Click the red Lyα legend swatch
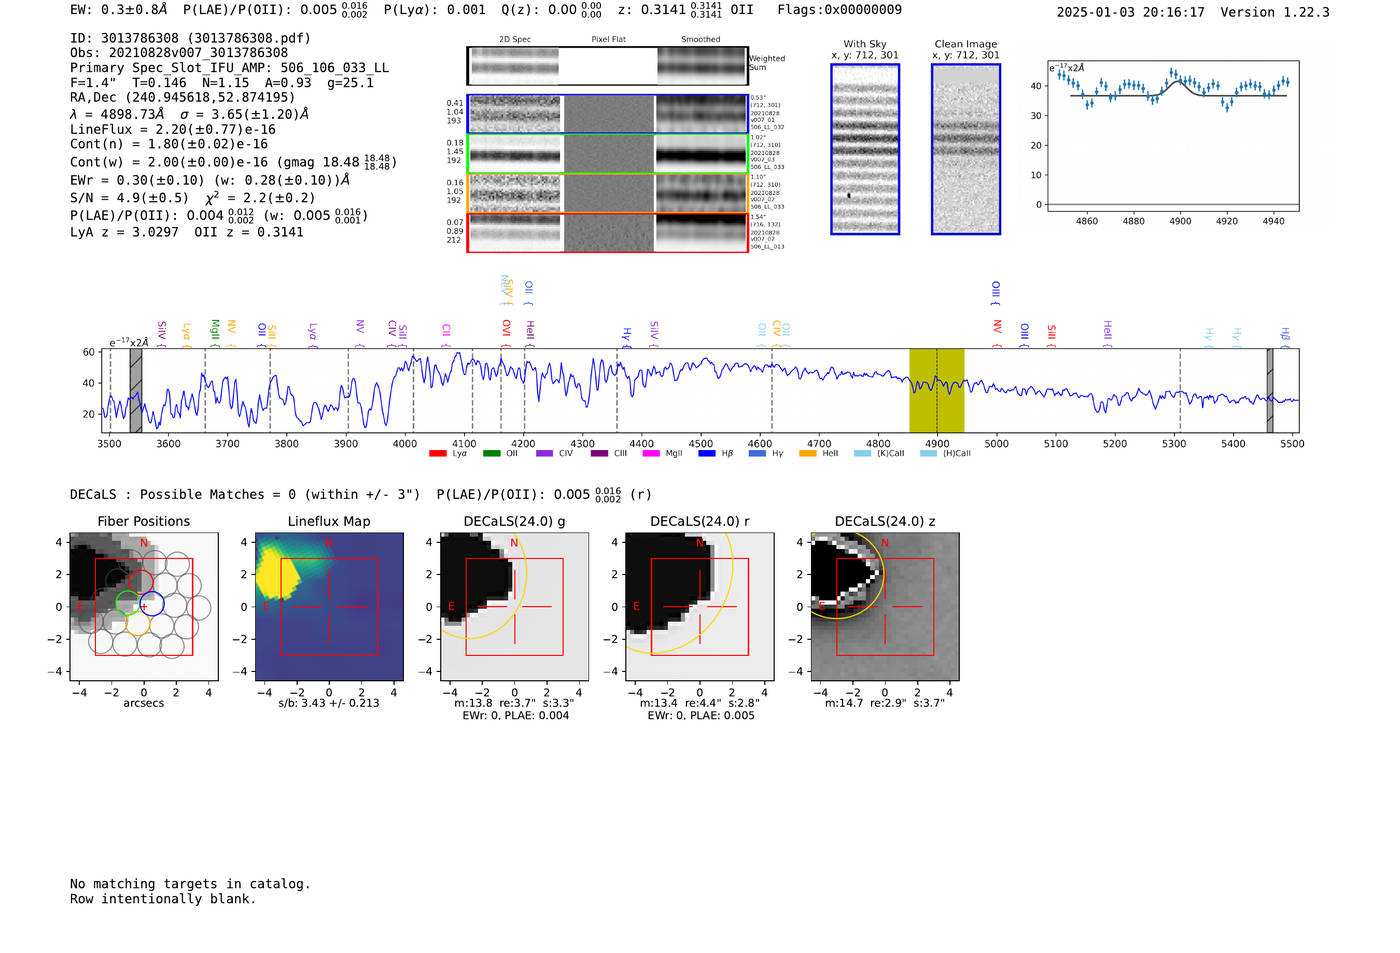Screen dimensions: 1400x953 click(x=437, y=453)
